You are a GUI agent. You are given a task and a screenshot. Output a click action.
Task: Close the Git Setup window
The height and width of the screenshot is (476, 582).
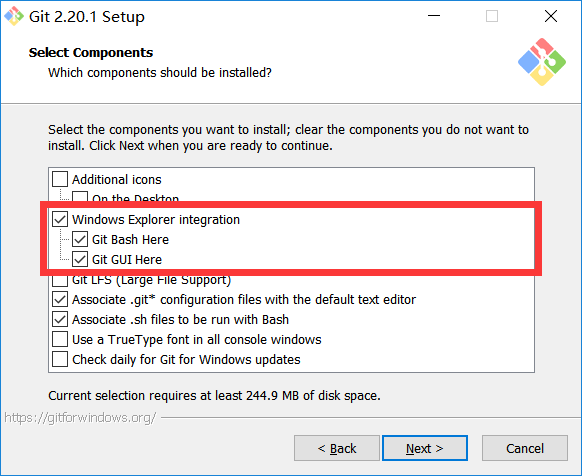click(550, 16)
